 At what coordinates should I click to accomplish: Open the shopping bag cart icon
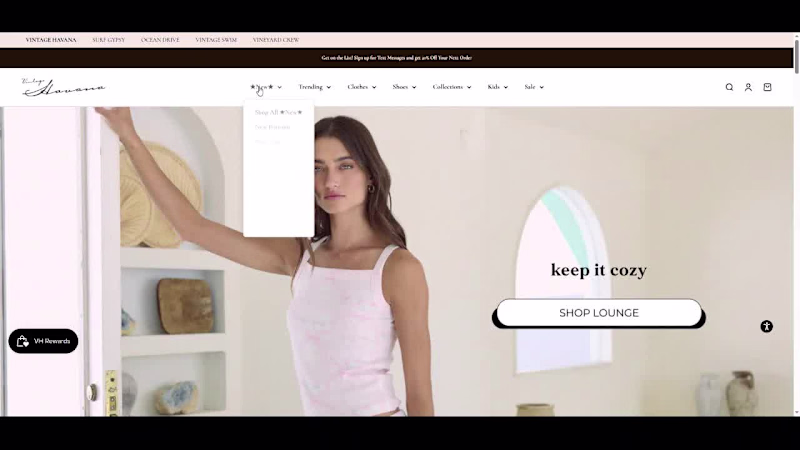(x=767, y=87)
